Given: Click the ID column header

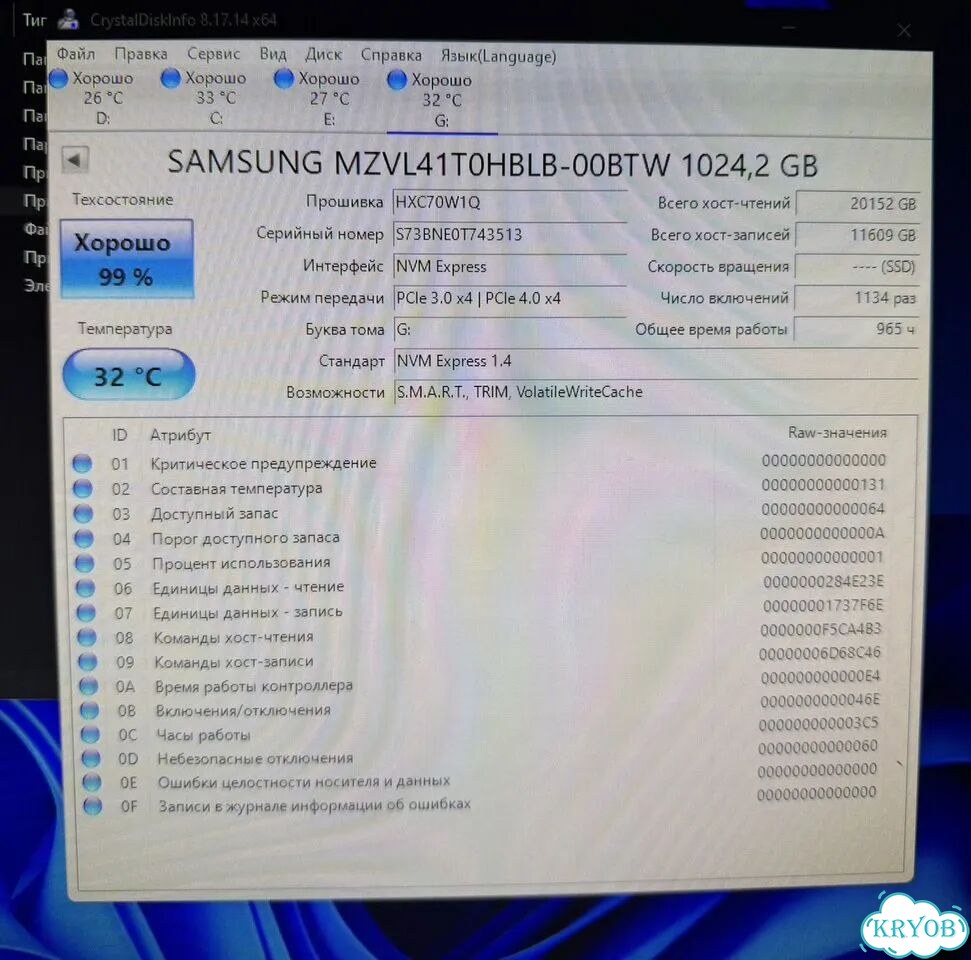Looking at the screenshot, I should point(120,435).
